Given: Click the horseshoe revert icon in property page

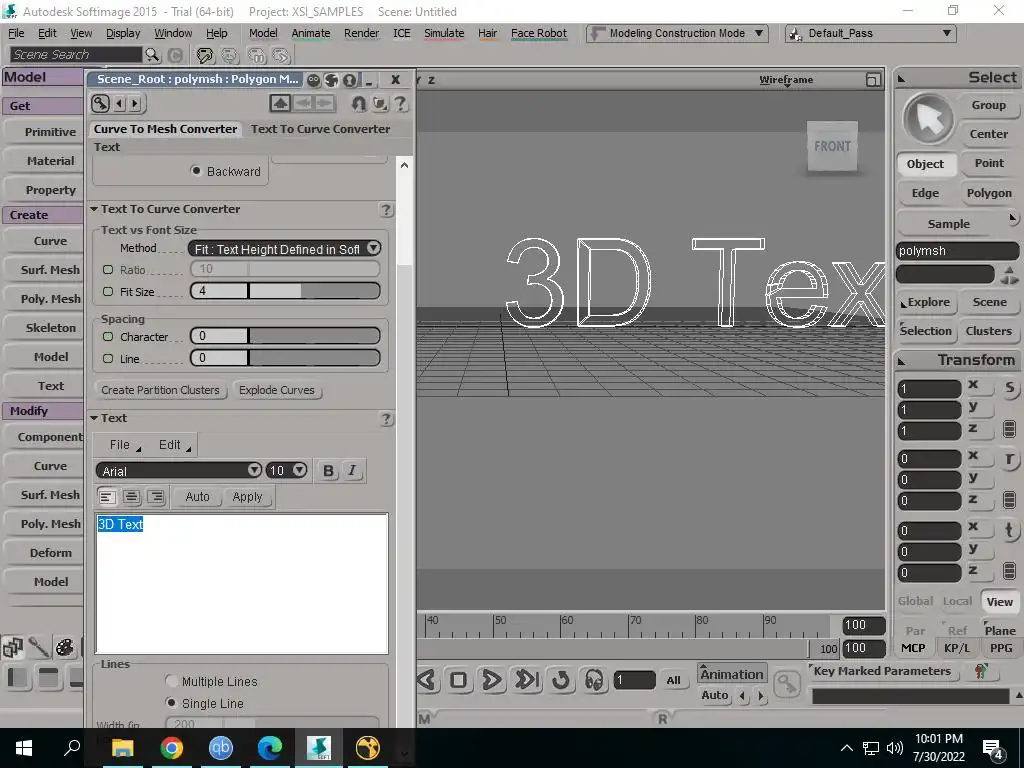Looking at the screenshot, I should [x=359, y=103].
